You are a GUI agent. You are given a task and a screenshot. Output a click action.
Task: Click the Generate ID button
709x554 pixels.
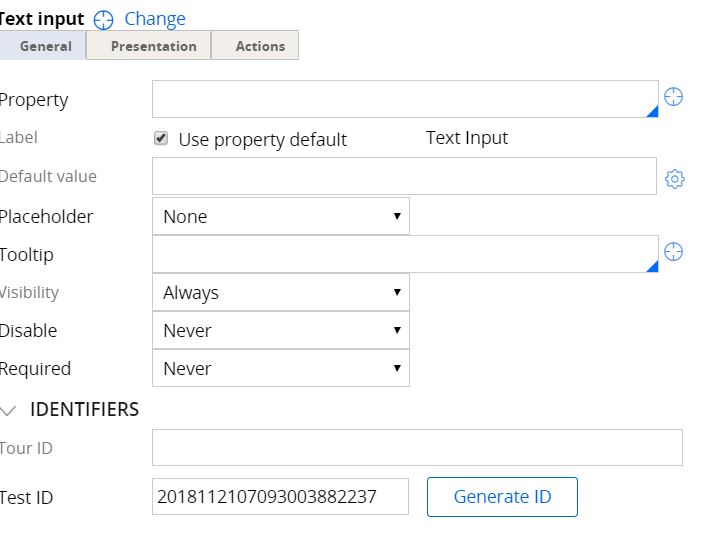click(502, 496)
